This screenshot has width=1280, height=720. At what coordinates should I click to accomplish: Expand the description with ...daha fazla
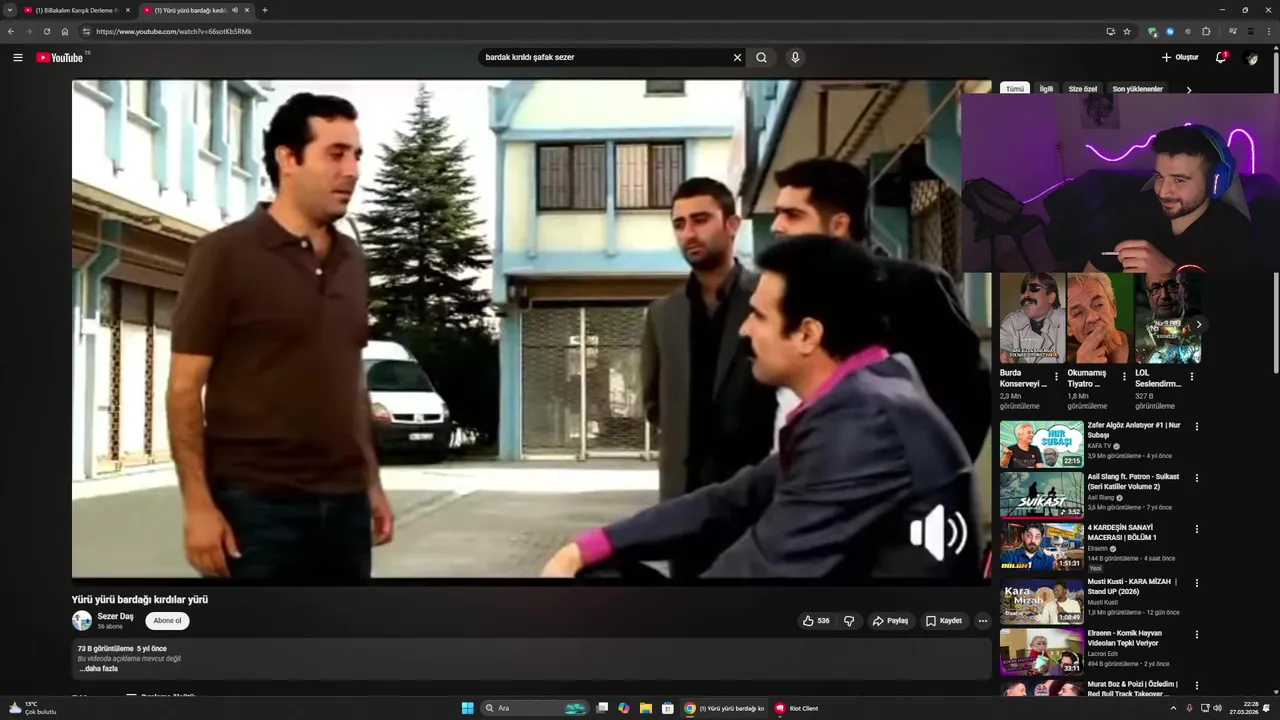(x=99, y=669)
